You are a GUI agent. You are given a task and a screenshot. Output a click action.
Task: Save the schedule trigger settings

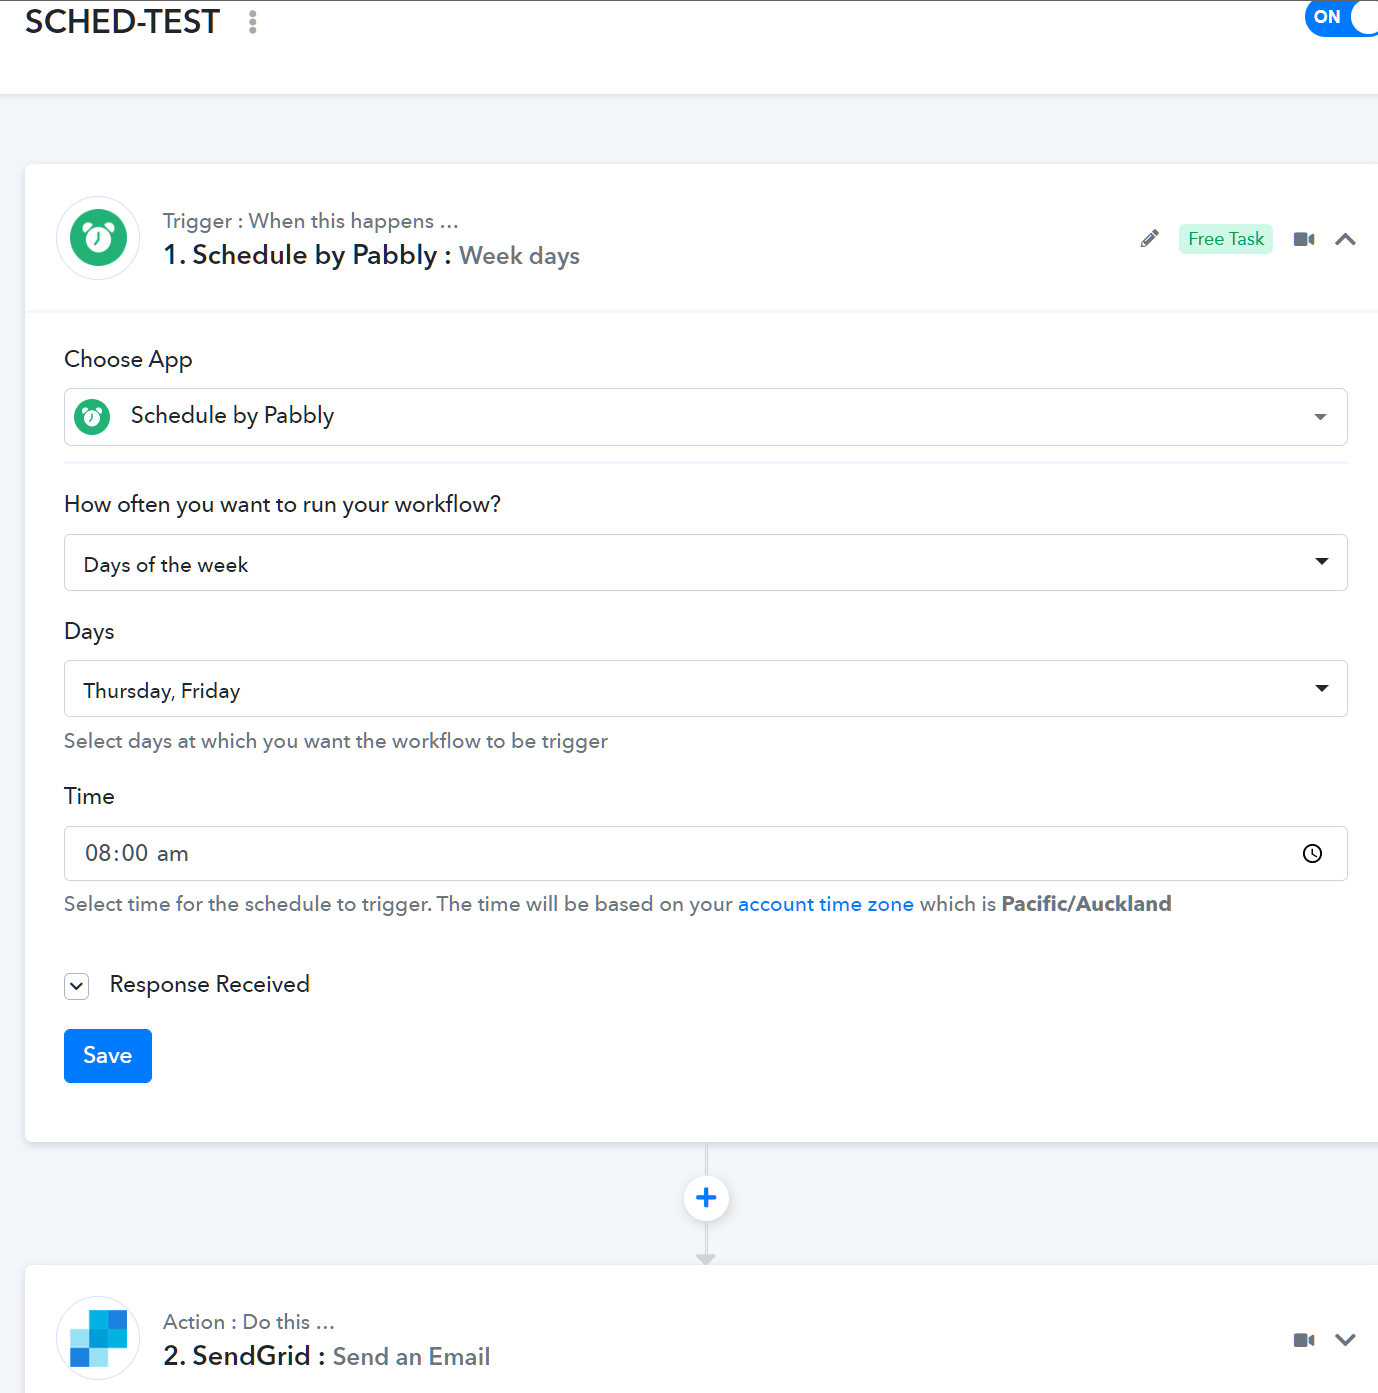[108, 1056]
